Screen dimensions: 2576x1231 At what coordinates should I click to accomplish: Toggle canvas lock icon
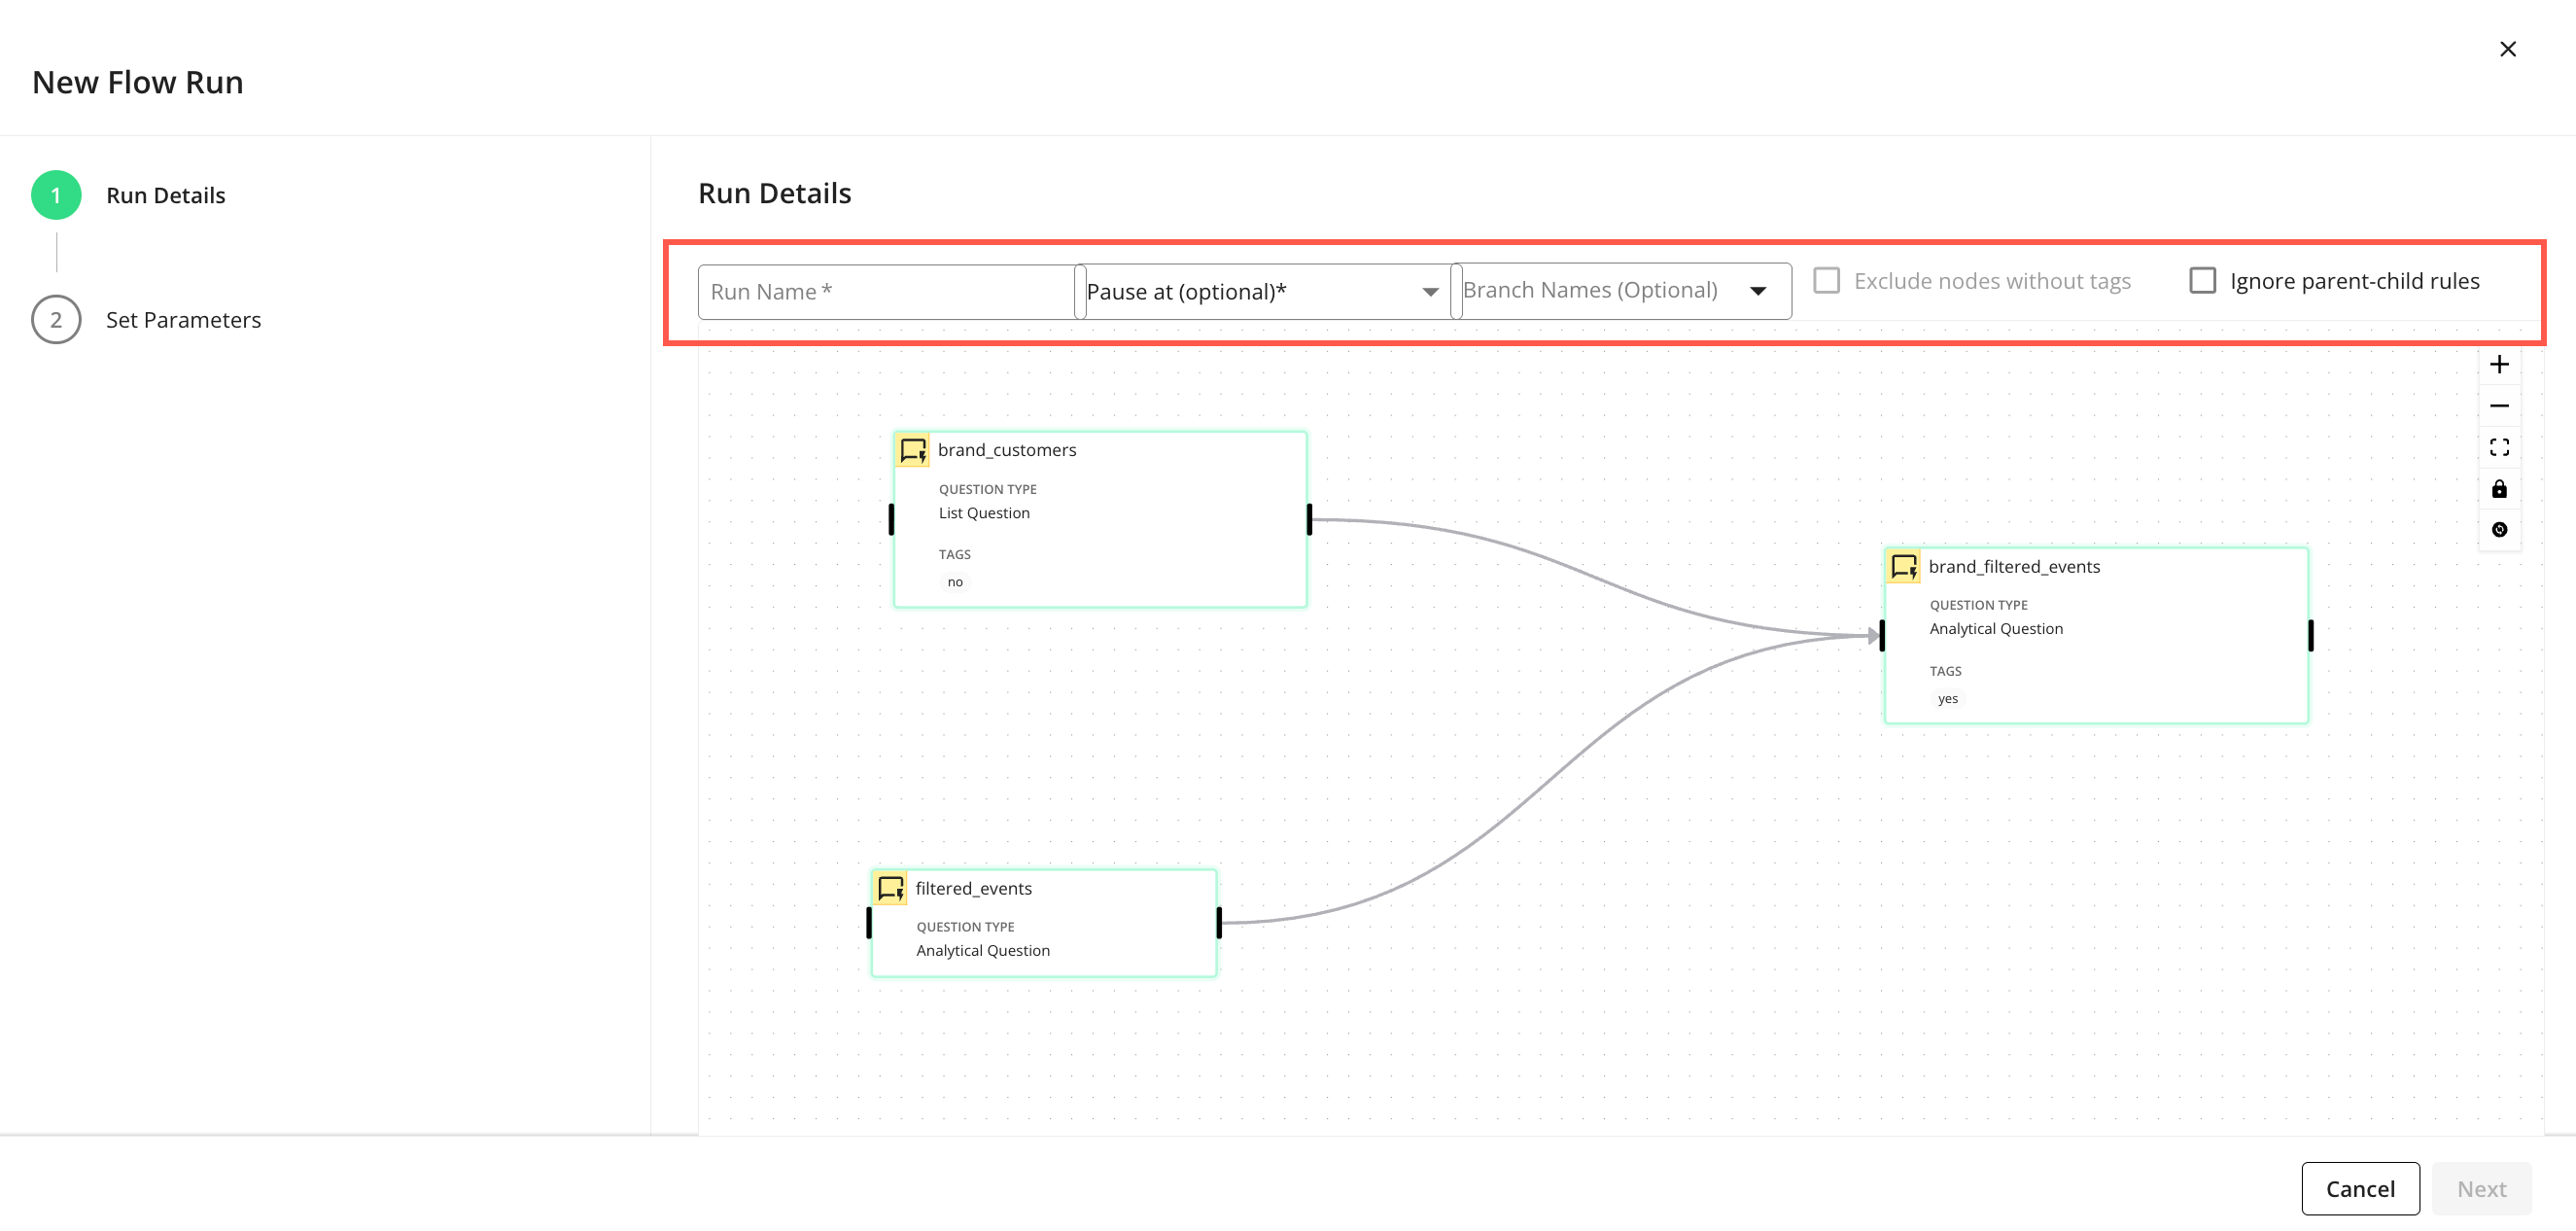tap(2498, 489)
